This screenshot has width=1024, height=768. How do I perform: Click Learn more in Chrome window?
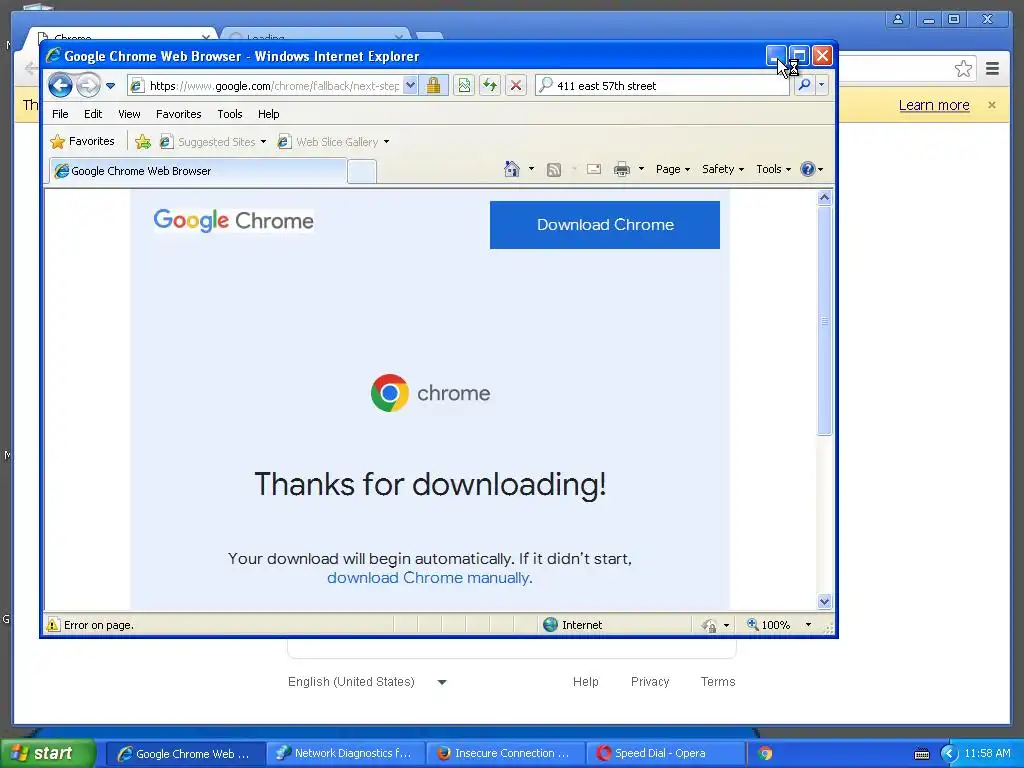click(x=934, y=105)
